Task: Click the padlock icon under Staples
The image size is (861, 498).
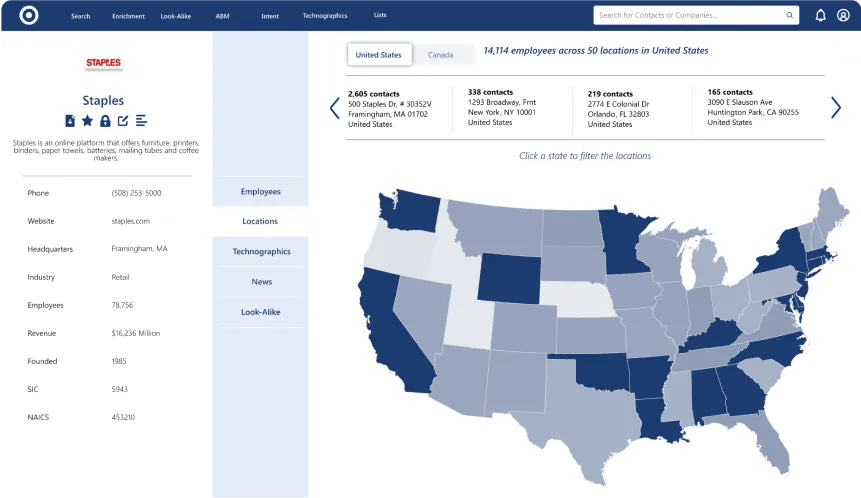Action: click(105, 121)
